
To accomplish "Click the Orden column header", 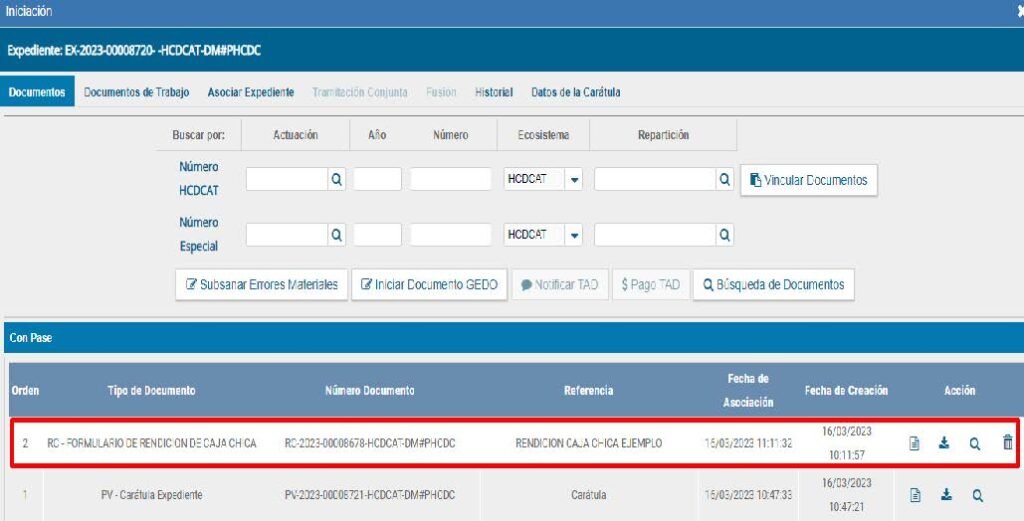I will click(25, 390).
